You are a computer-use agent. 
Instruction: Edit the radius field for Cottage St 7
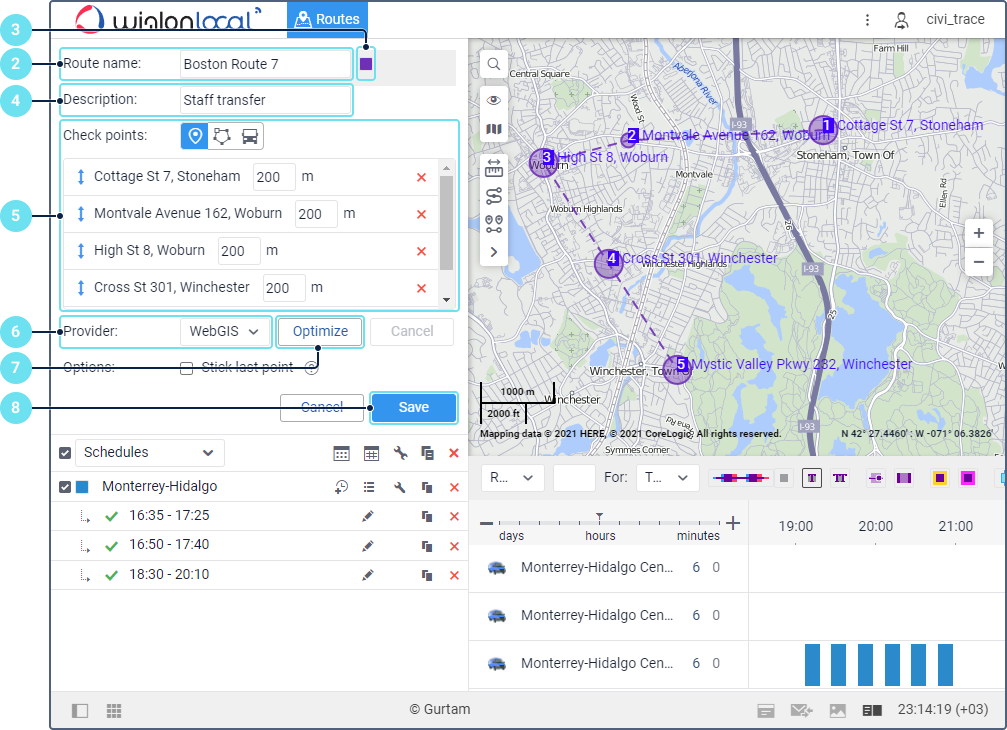coord(274,177)
